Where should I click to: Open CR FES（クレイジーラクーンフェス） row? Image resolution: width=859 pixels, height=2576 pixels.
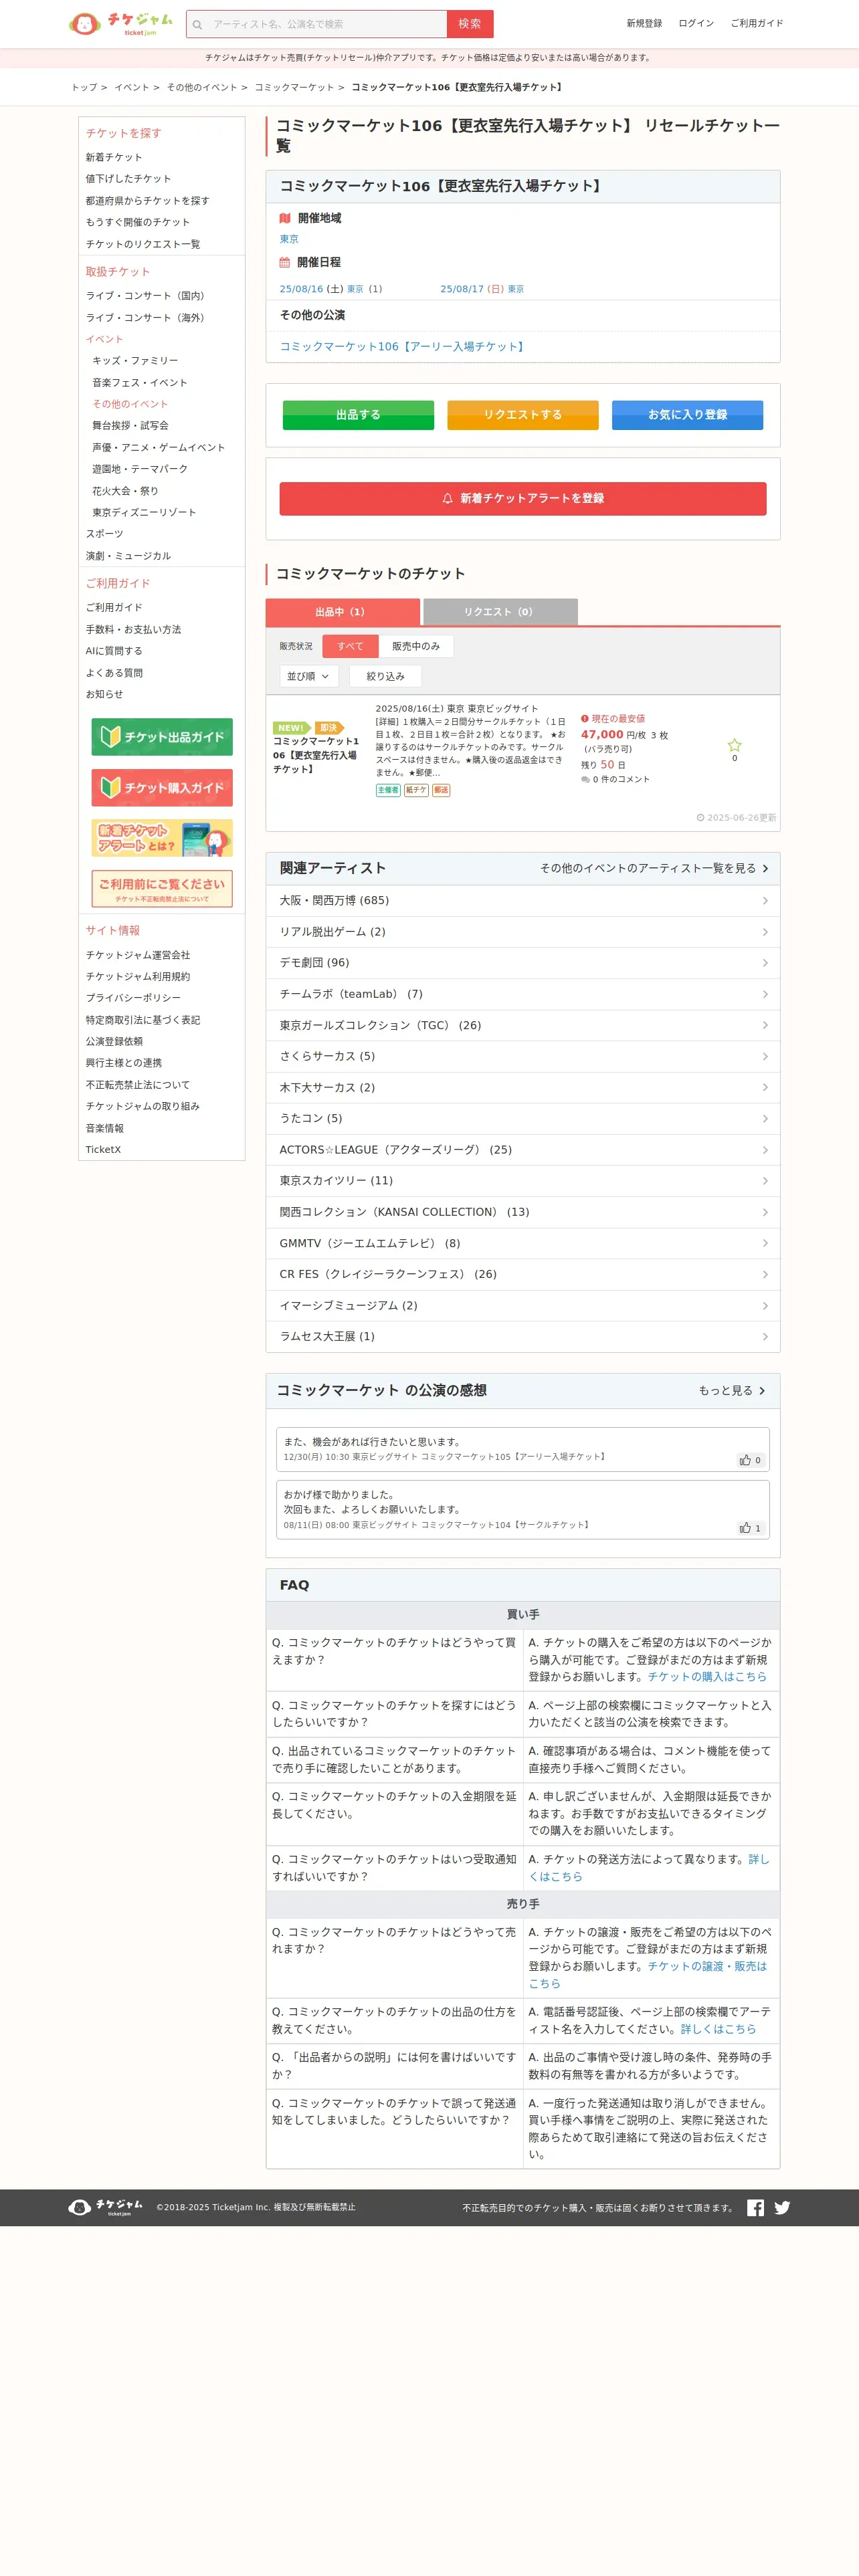tap(523, 1274)
